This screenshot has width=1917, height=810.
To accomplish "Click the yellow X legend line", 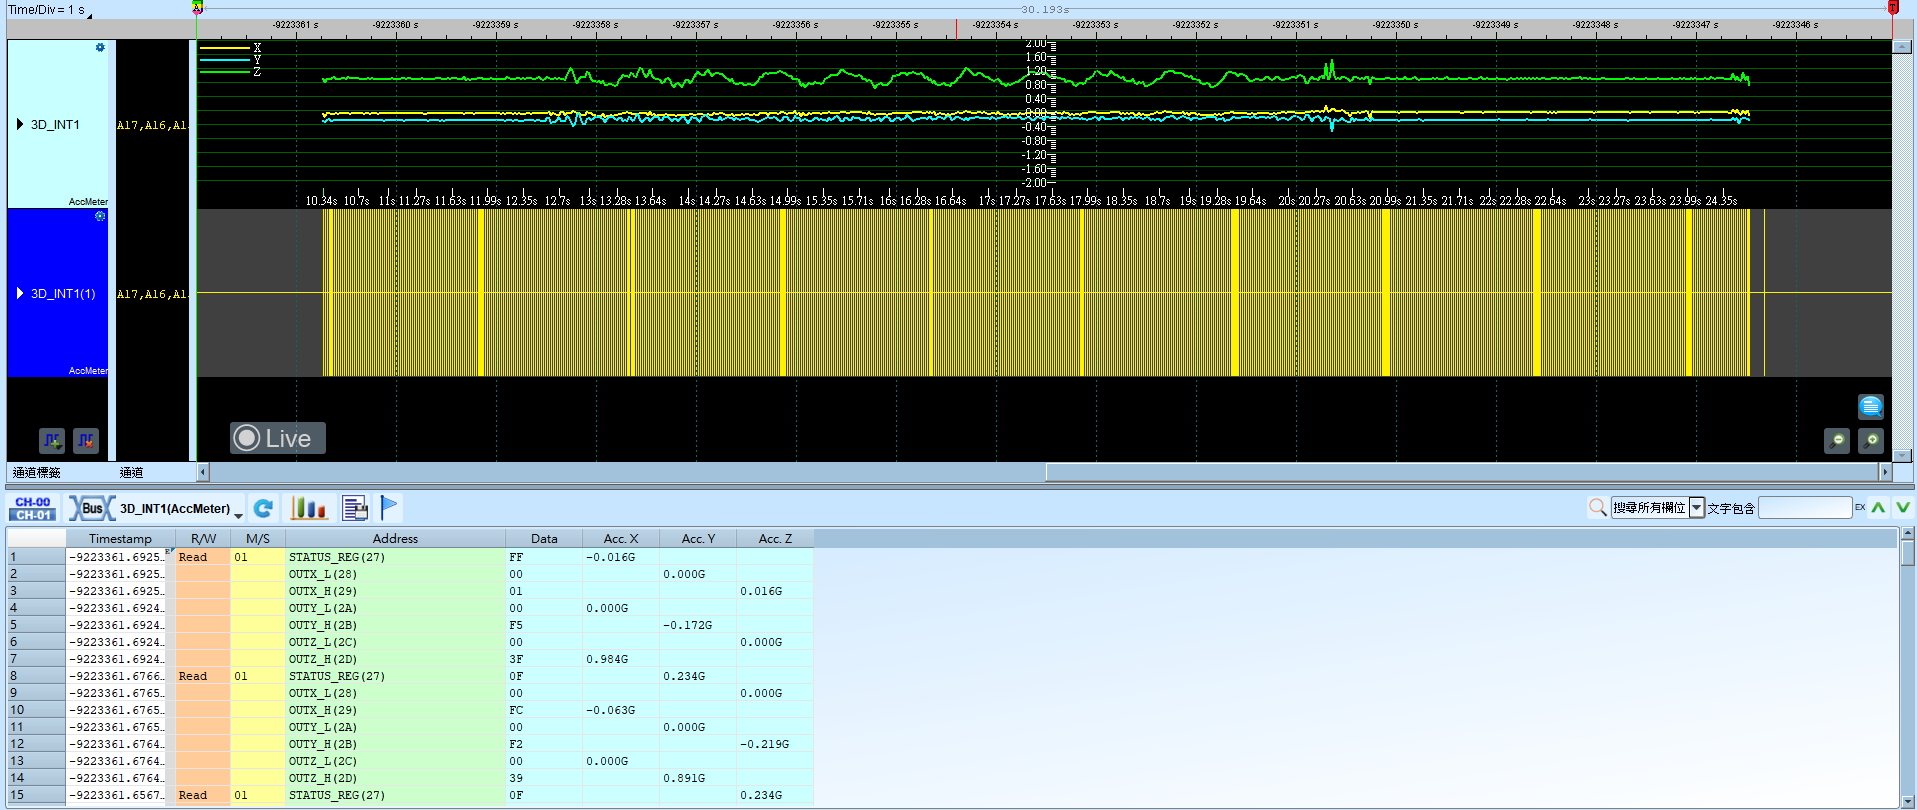I will [225, 48].
